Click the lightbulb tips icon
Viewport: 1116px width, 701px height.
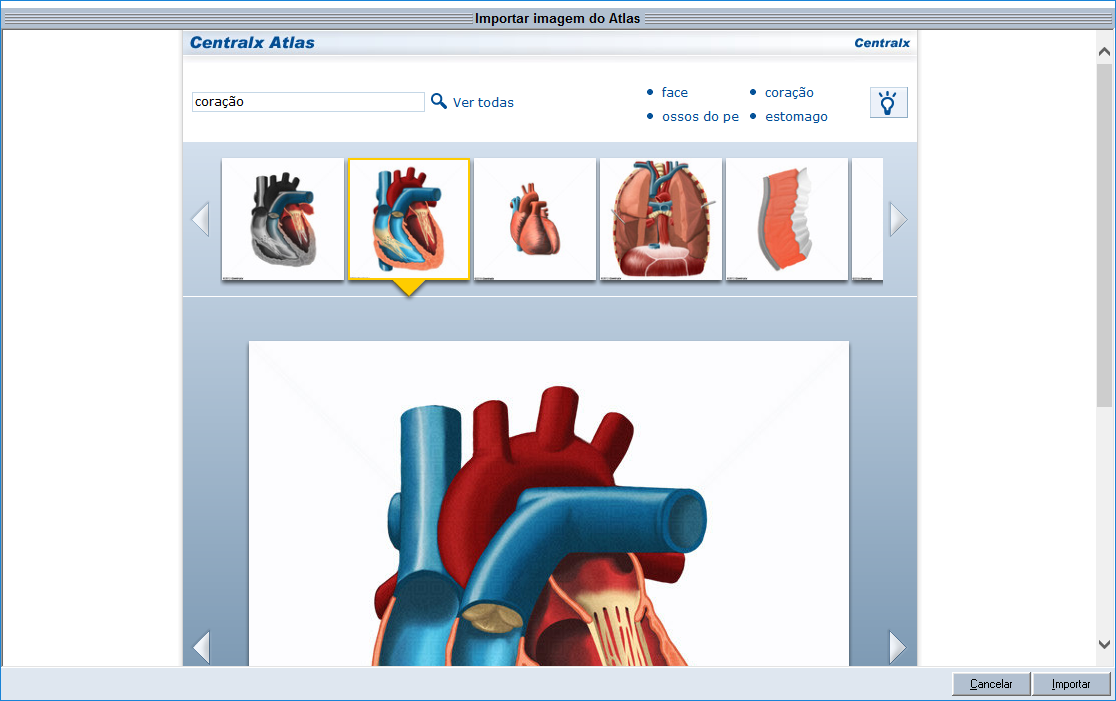tap(888, 102)
